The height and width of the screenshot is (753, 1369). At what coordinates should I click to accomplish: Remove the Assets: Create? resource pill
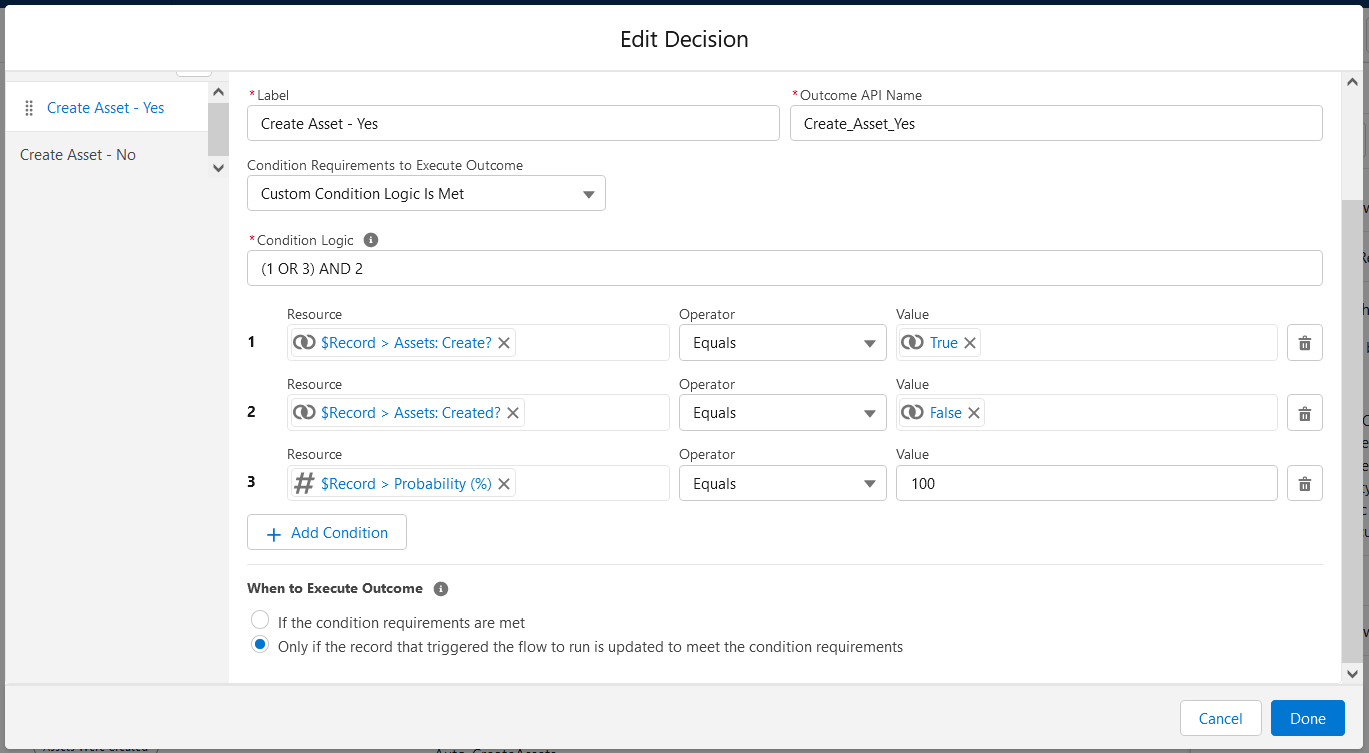click(504, 343)
